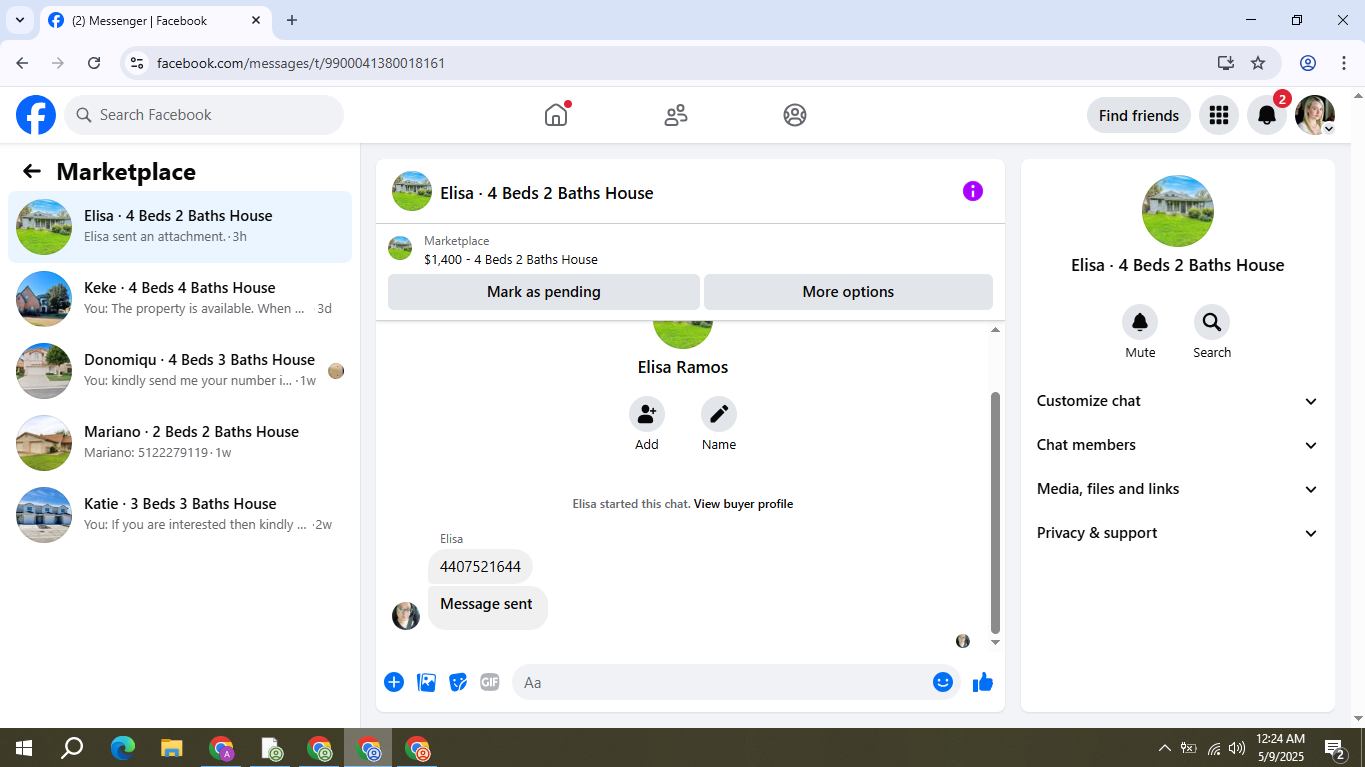Open File Explorer from taskbar
Image resolution: width=1365 pixels, height=767 pixels.
click(172, 748)
